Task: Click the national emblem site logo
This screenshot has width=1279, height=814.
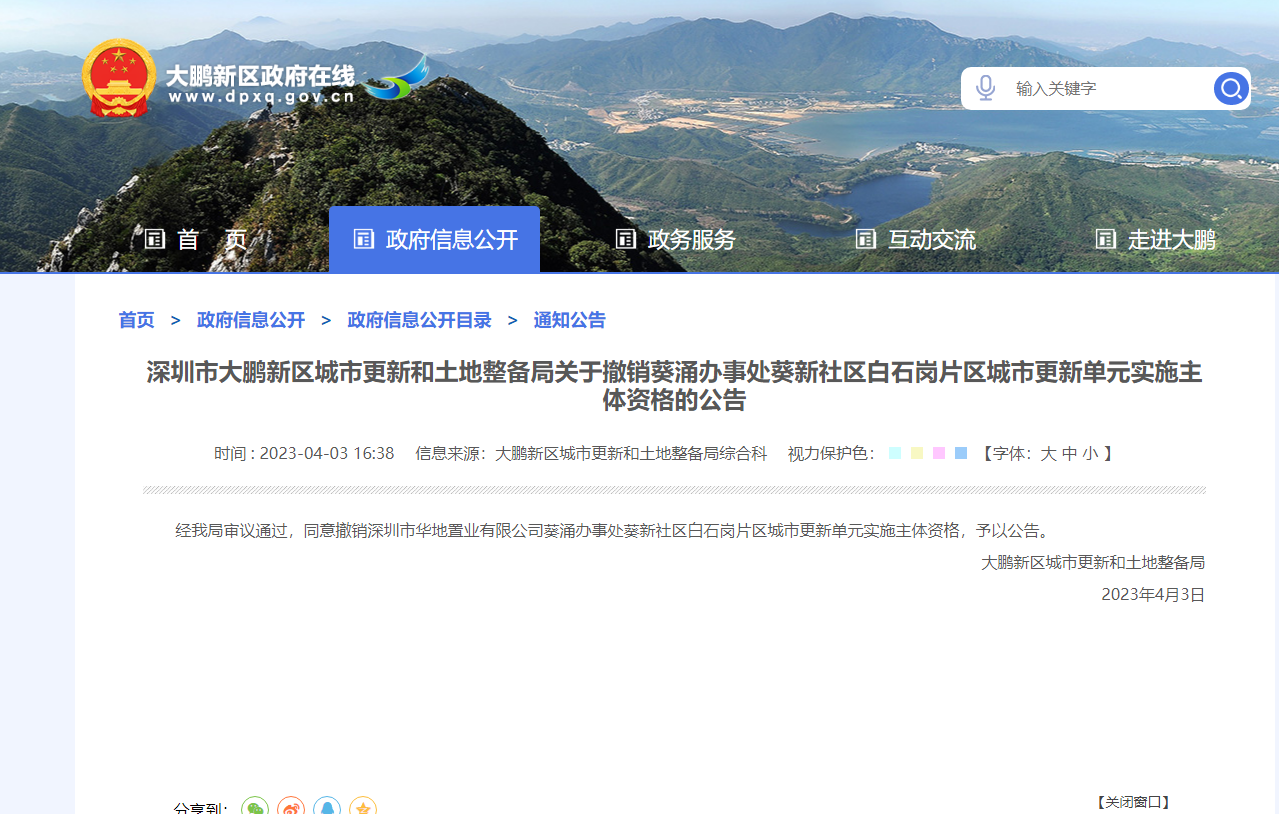Action: pyautogui.click(x=119, y=78)
